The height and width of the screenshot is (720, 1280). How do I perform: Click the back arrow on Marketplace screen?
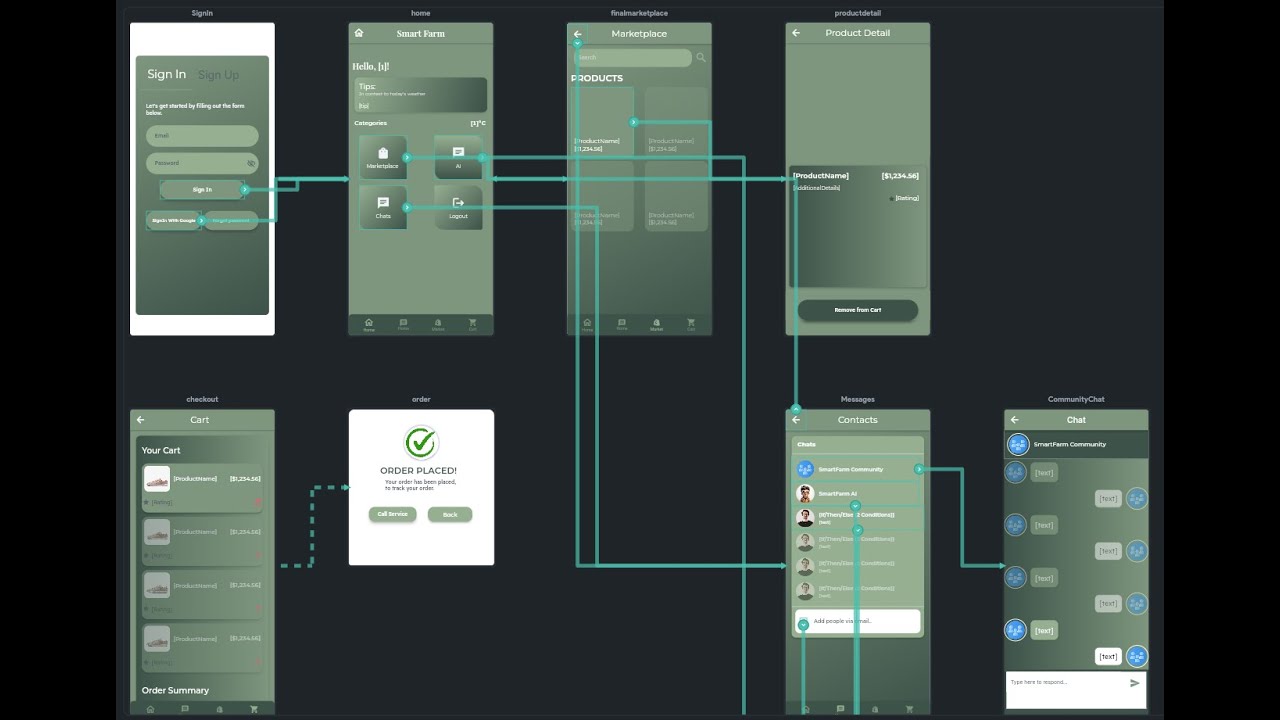578,34
